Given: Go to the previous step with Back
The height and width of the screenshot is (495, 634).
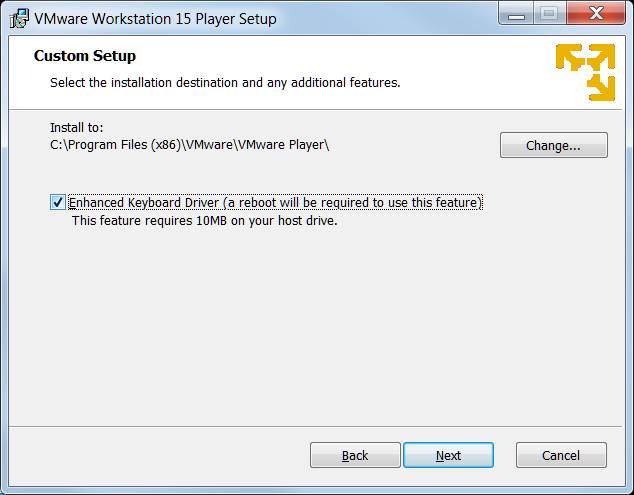Looking at the screenshot, I should coord(355,455).
